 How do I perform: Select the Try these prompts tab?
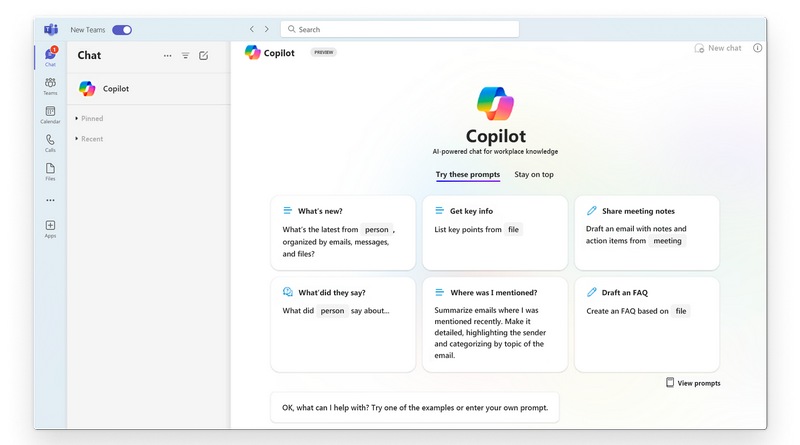click(x=468, y=175)
